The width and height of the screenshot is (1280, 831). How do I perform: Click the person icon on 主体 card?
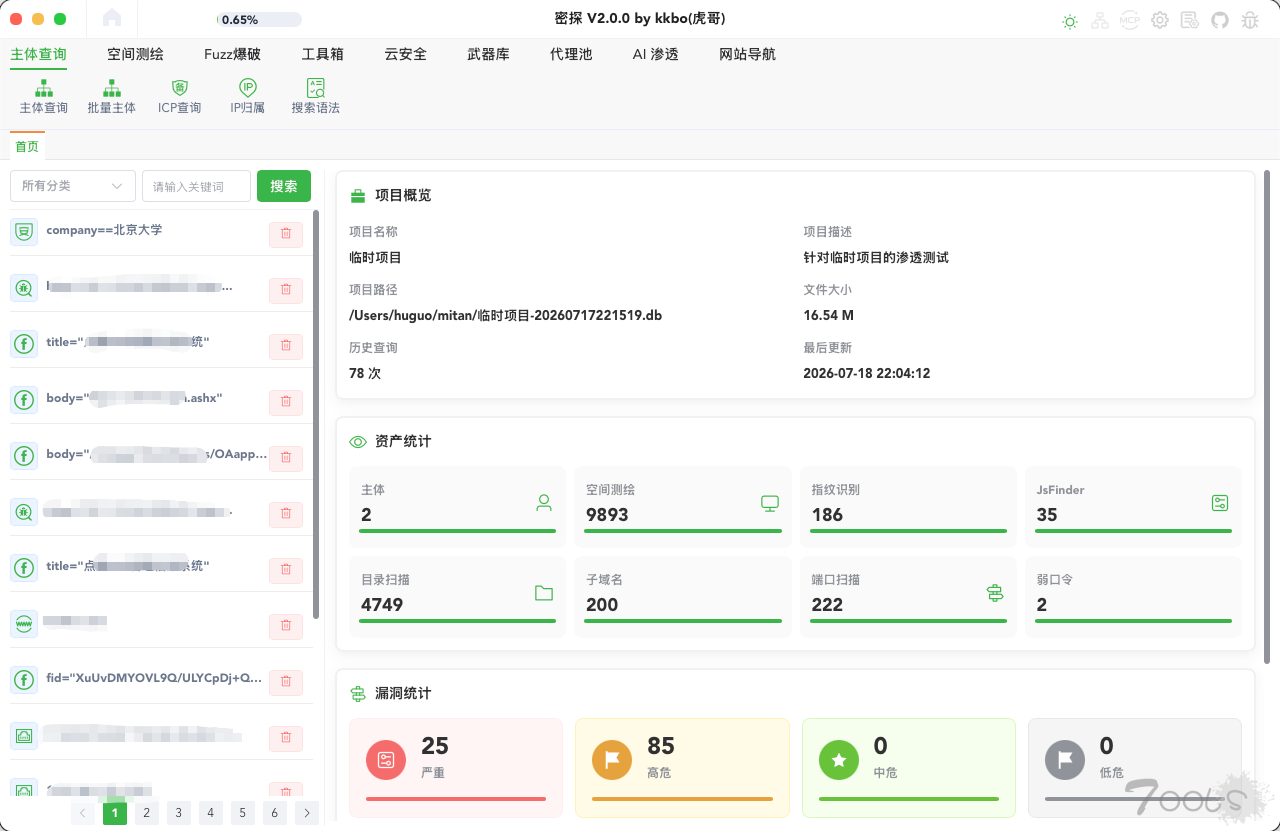pyautogui.click(x=544, y=503)
